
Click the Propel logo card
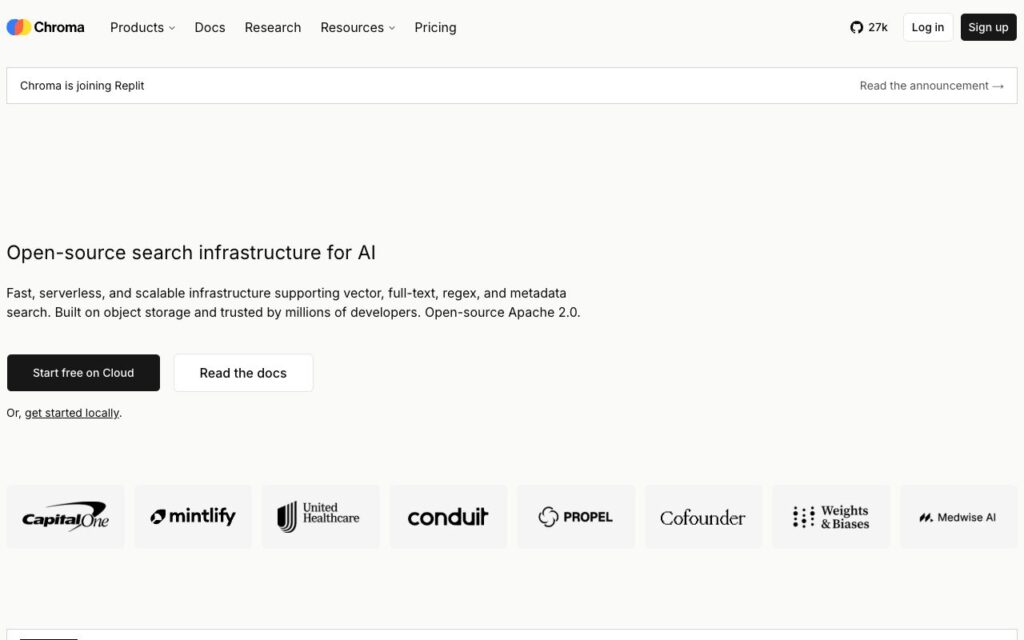point(575,517)
